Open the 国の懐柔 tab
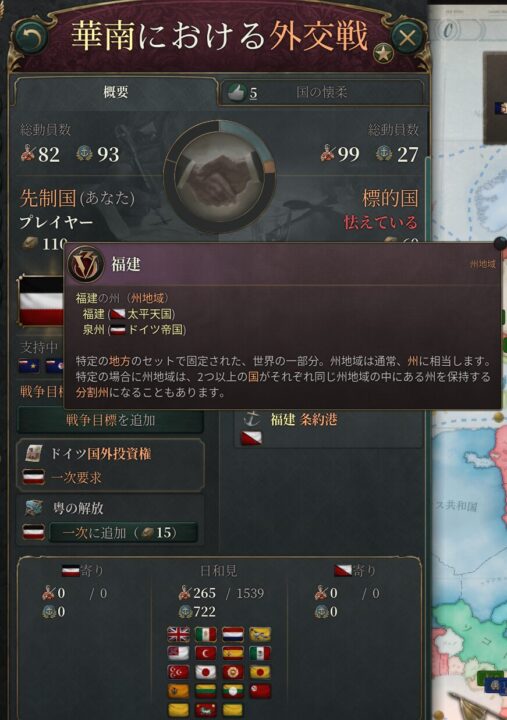 [321, 93]
